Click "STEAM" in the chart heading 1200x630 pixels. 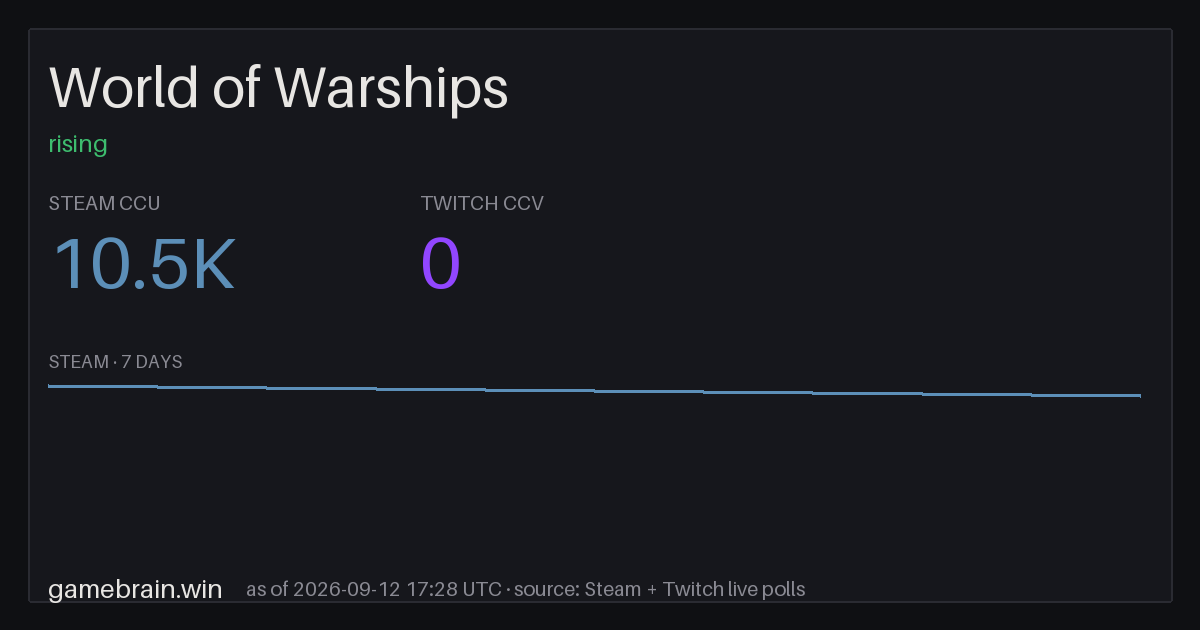pyautogui.click(x=79, y=362)
